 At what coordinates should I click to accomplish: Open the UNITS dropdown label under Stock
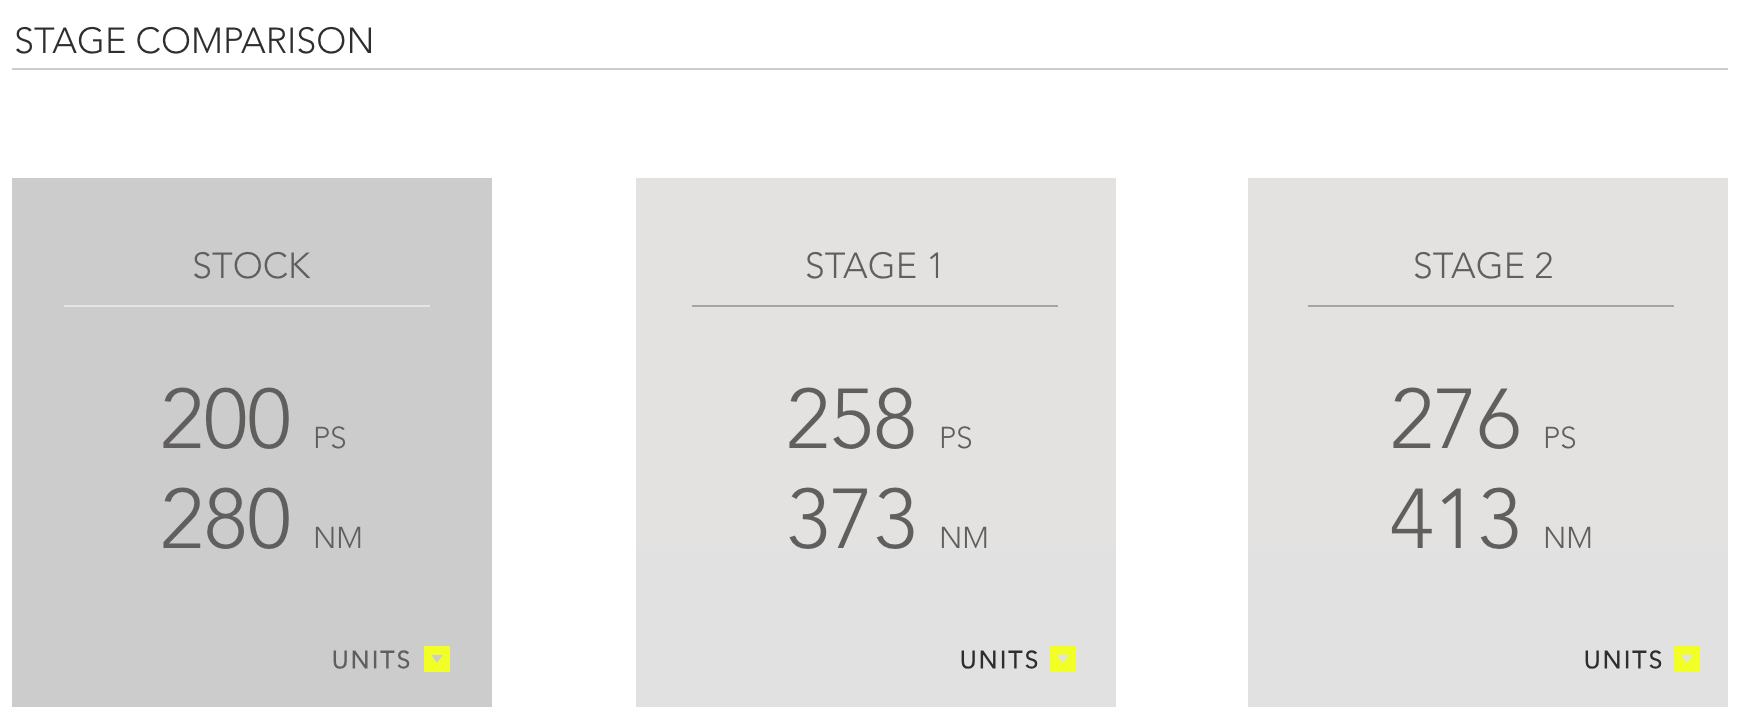tap(372, 660)
